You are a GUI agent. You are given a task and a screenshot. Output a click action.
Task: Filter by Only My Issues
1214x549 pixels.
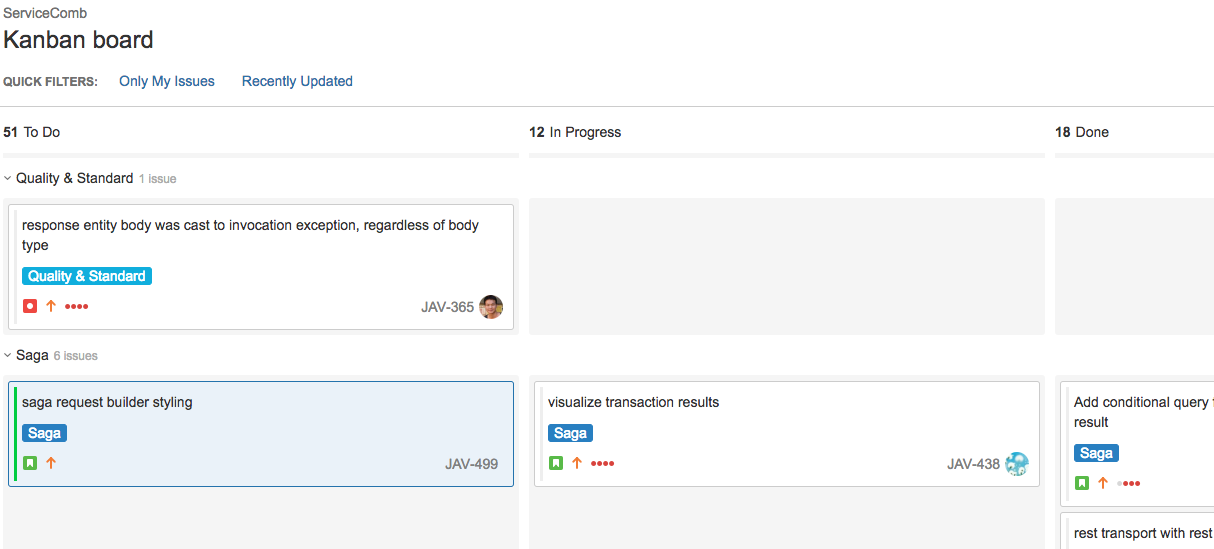[x=167, y=81]
